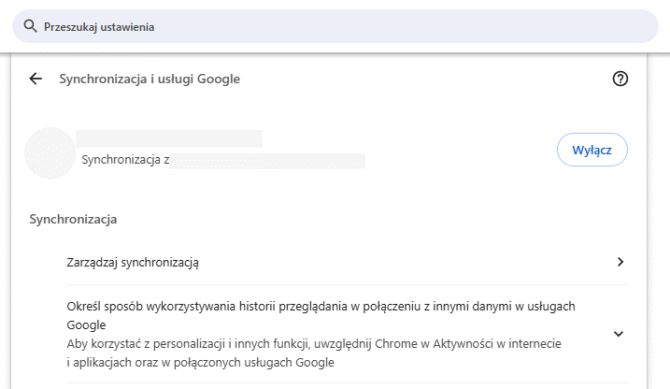Click the Synchronizacja z account text
This screenshot has height=389, width=670.
125,160
